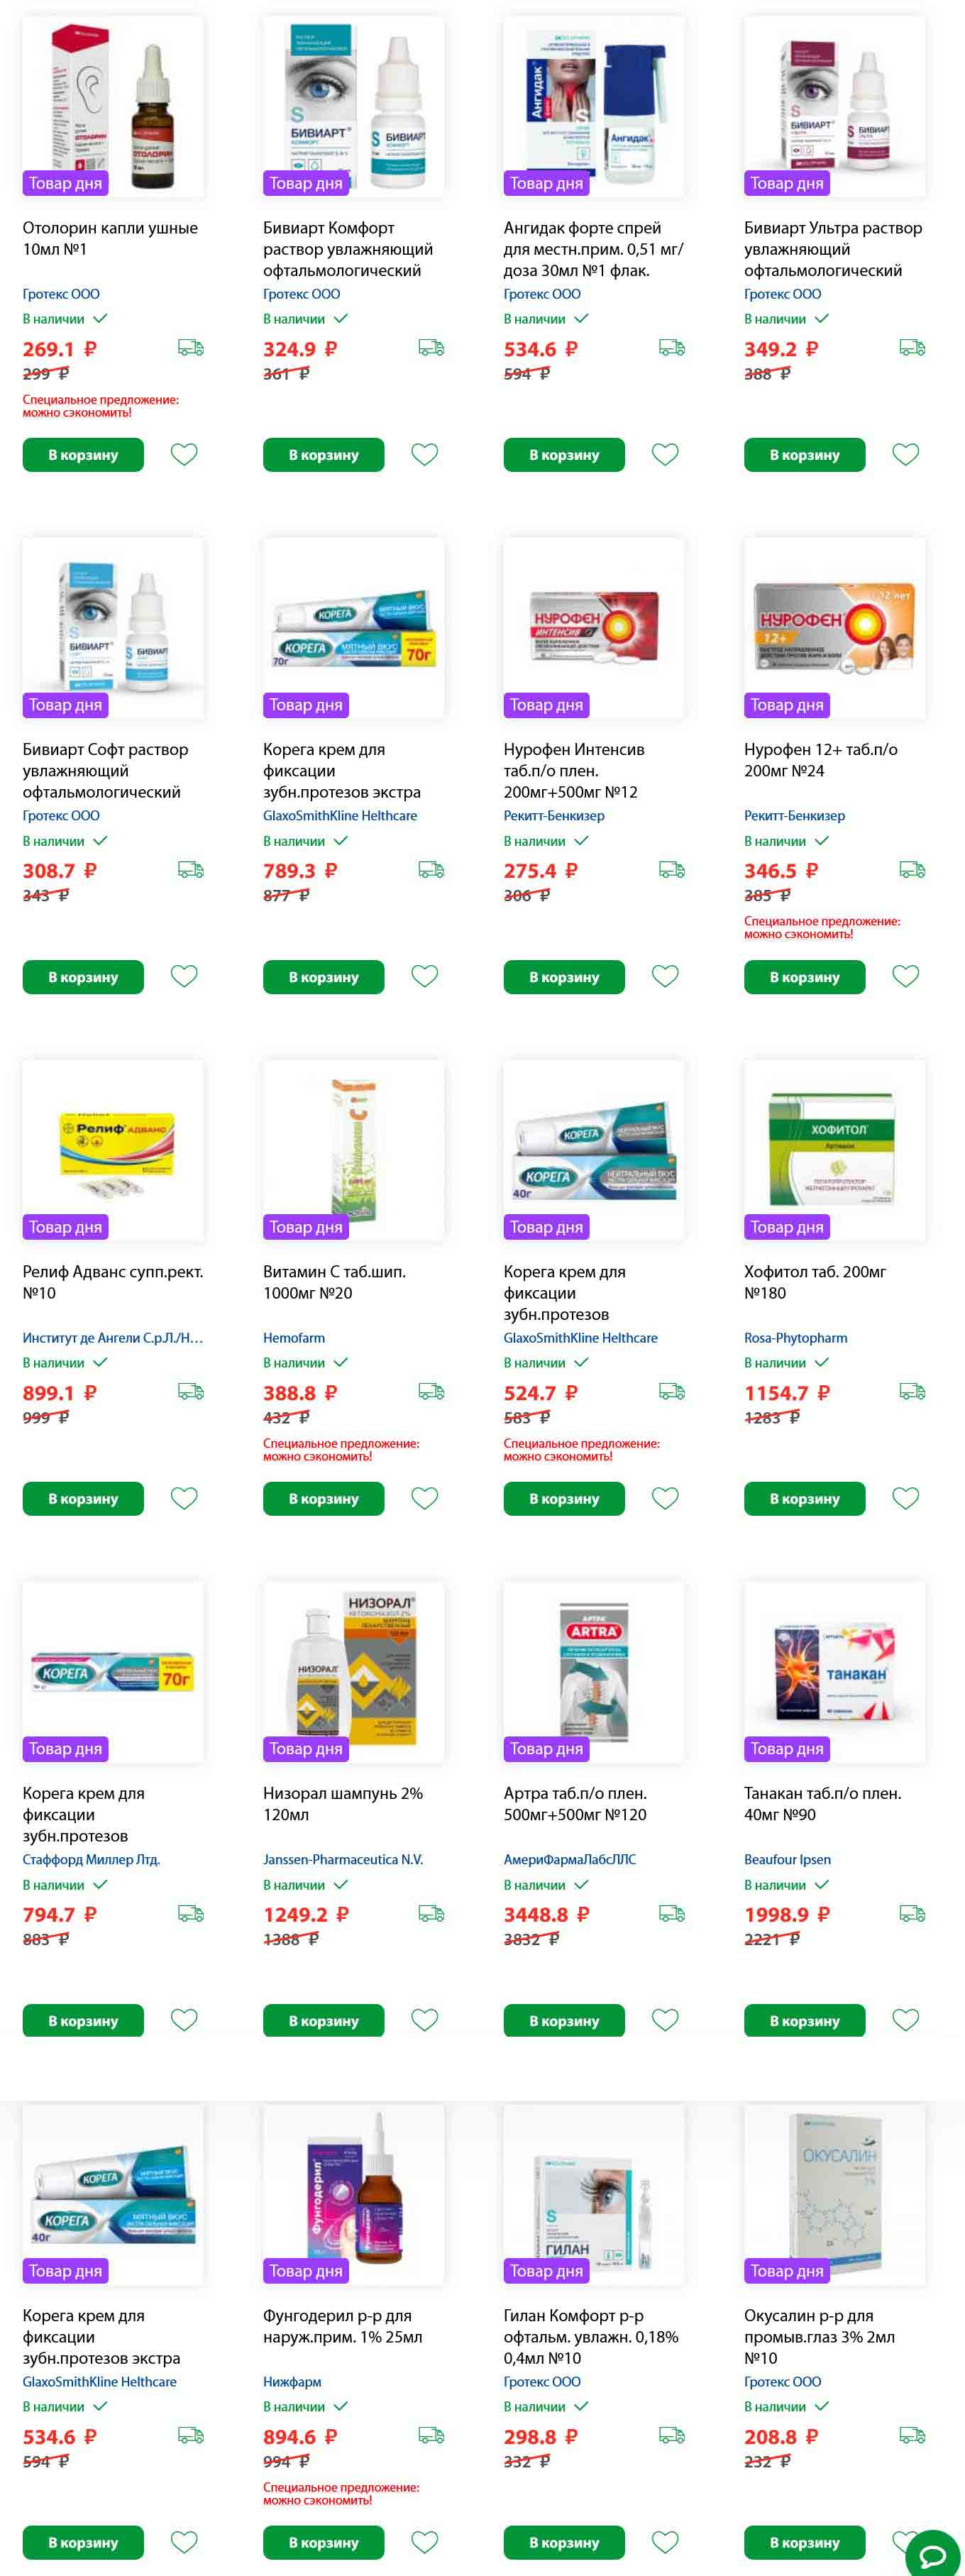Click delivery truck icon for Бивиарт Ультра
Image resolution: width=965 pixels, height=2576 pixels.
(912, 347)
